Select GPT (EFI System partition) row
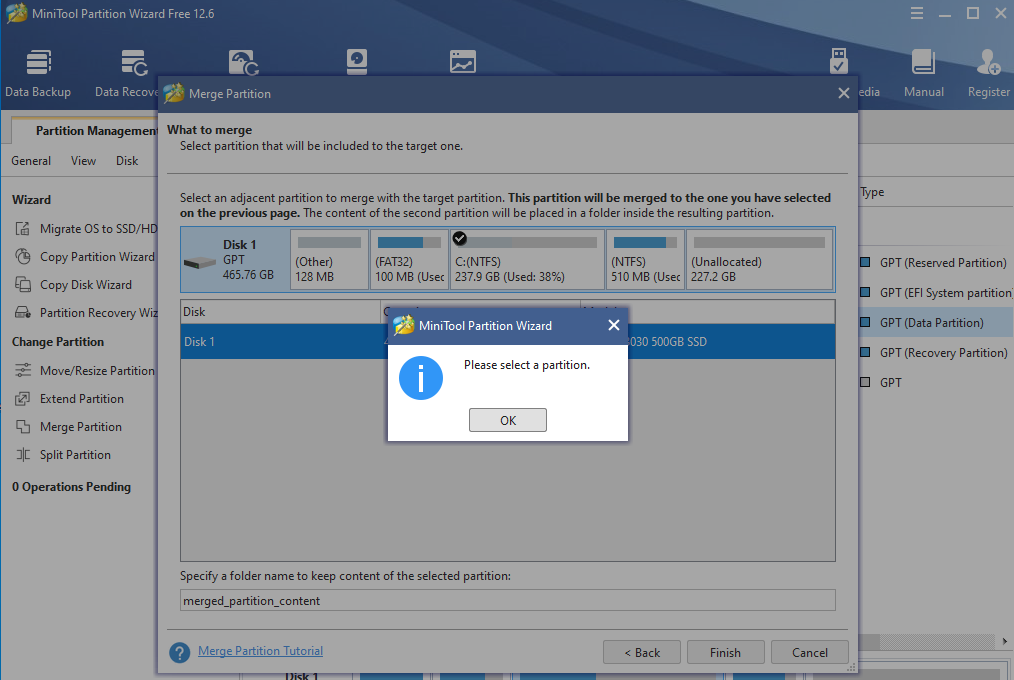This screenshot has width=1014, height=680. point(936,292)
